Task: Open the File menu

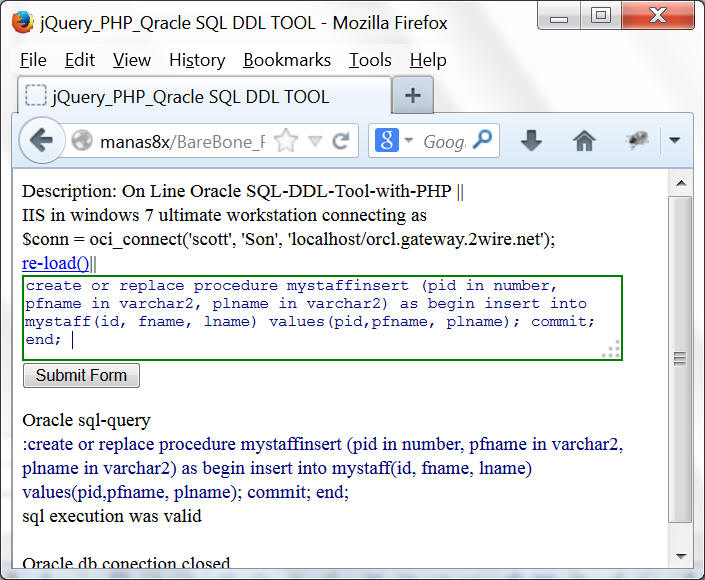Action: point(33,60)
